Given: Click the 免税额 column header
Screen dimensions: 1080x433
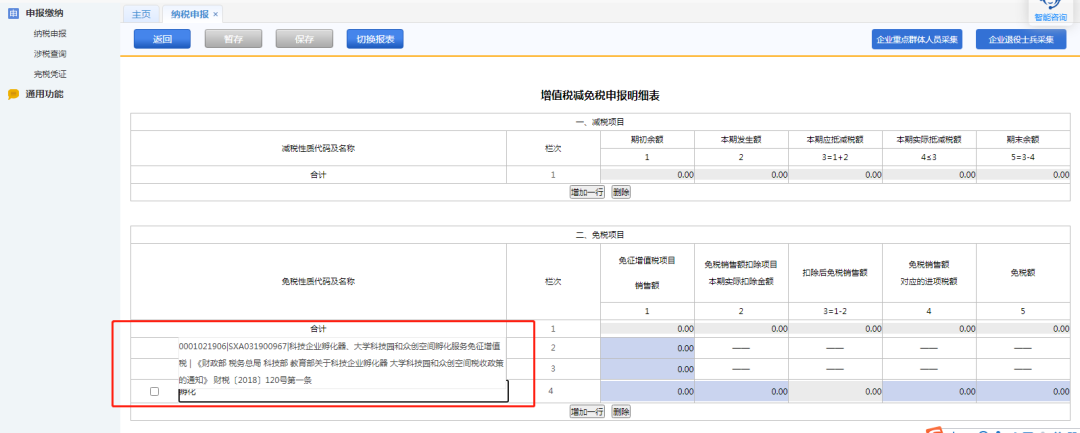Looking at the screenshot, I should pos(1023,272).
